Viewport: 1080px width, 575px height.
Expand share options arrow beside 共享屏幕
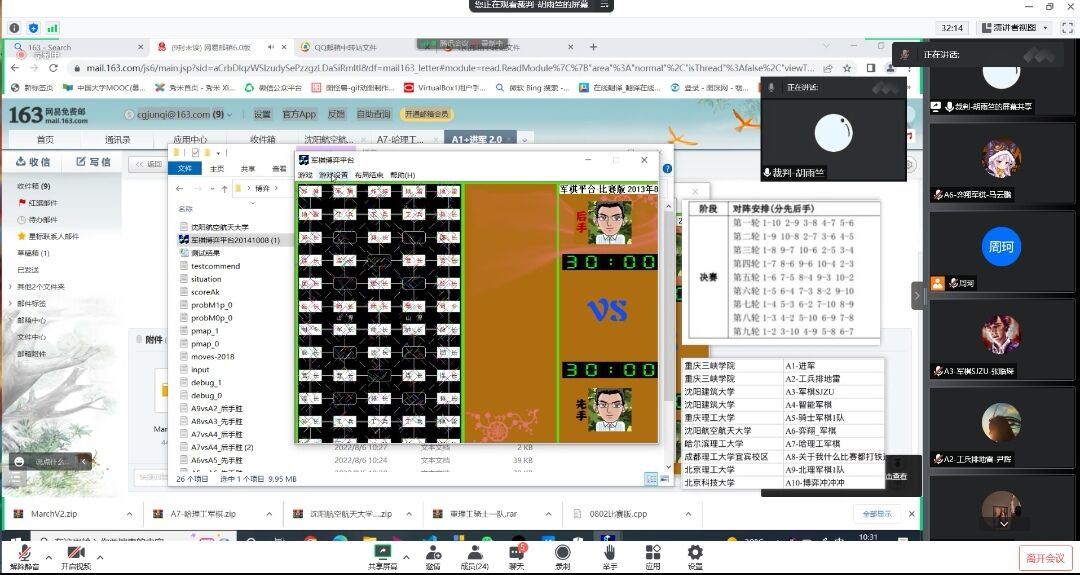pos(406,557)
